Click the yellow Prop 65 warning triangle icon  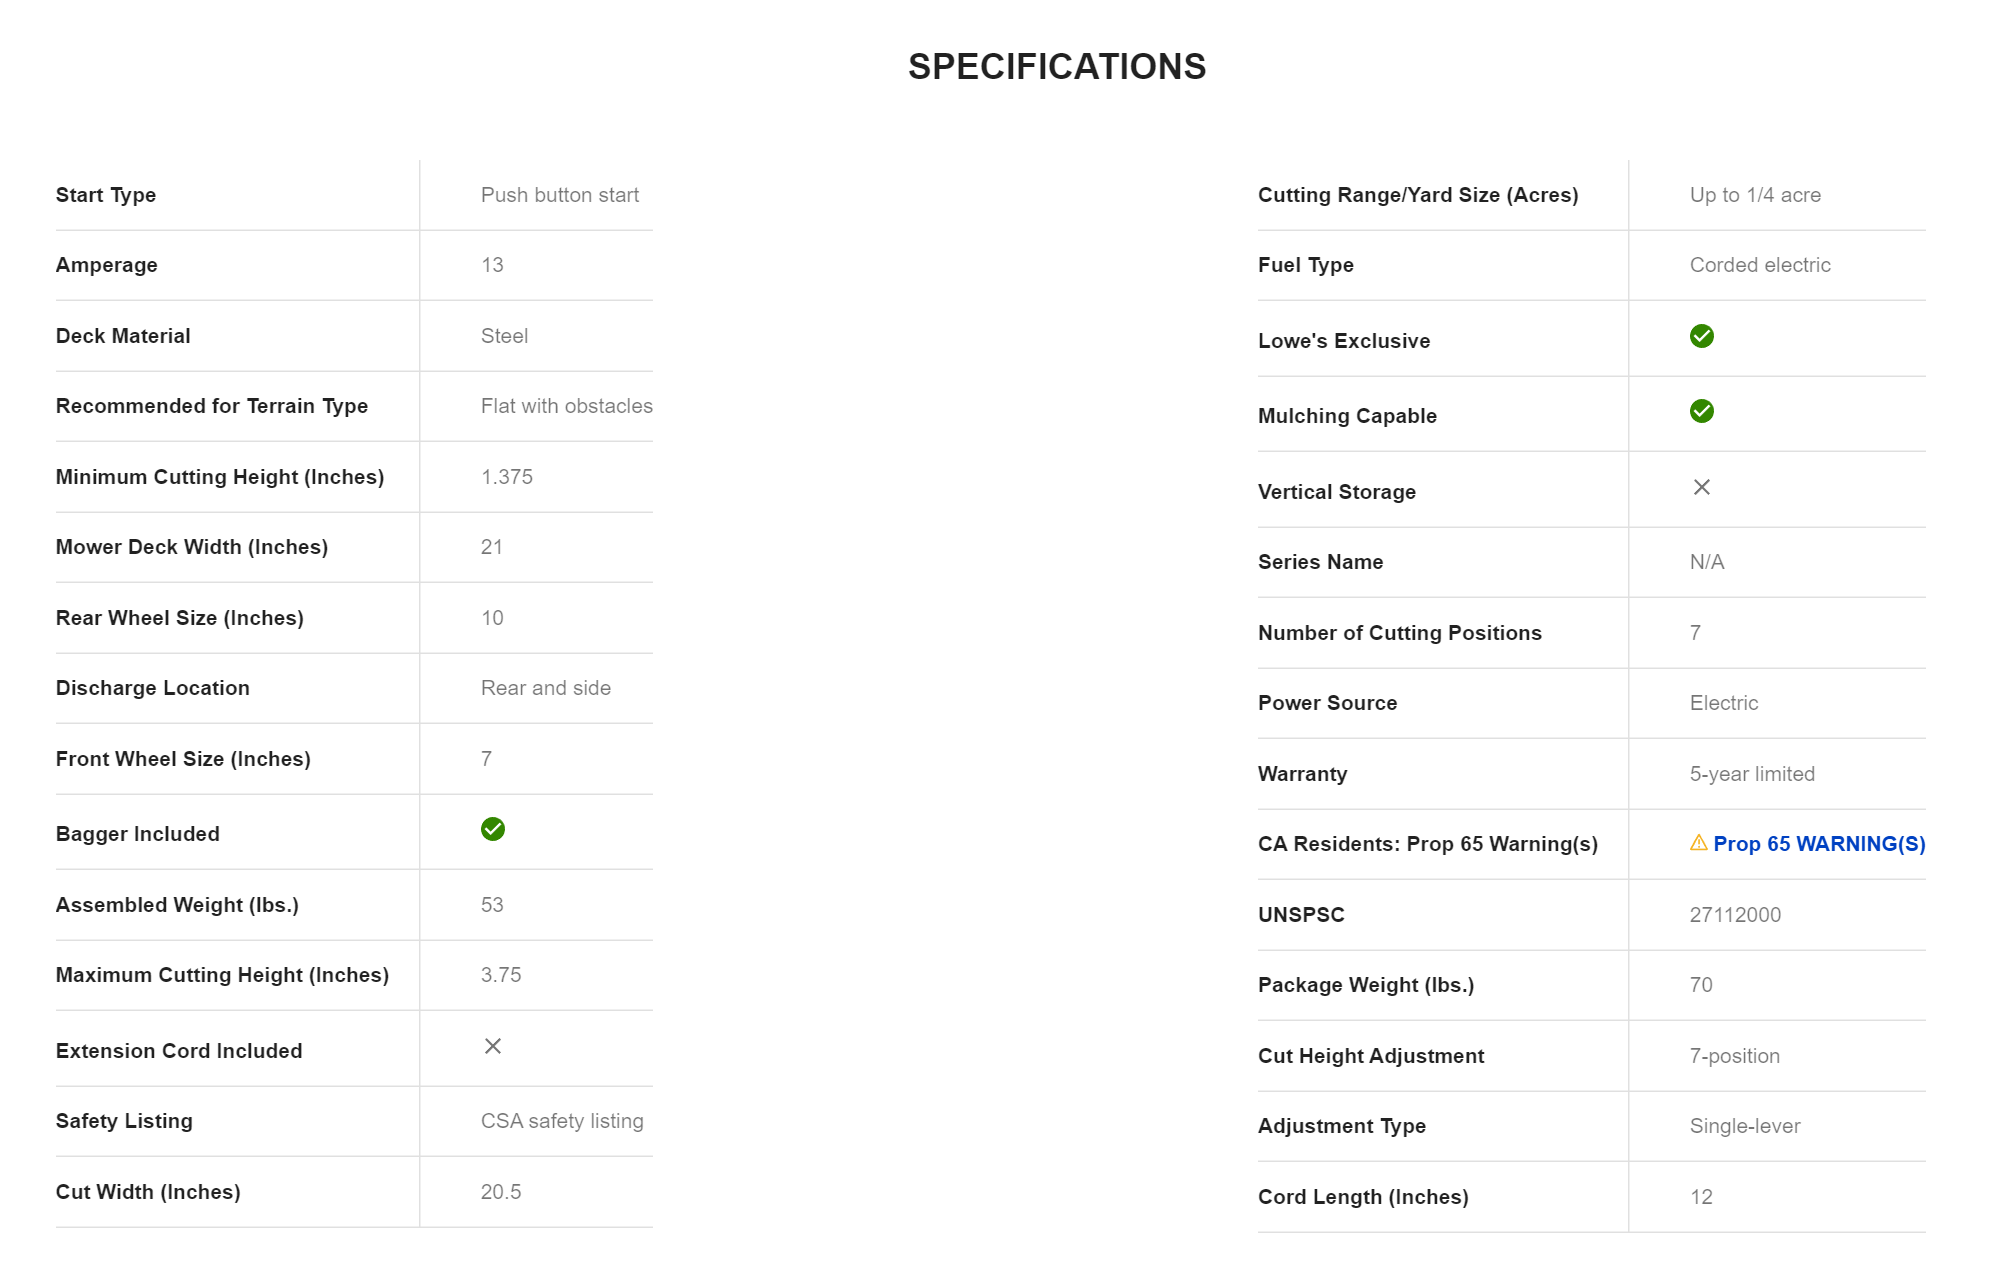[1698, 843]
